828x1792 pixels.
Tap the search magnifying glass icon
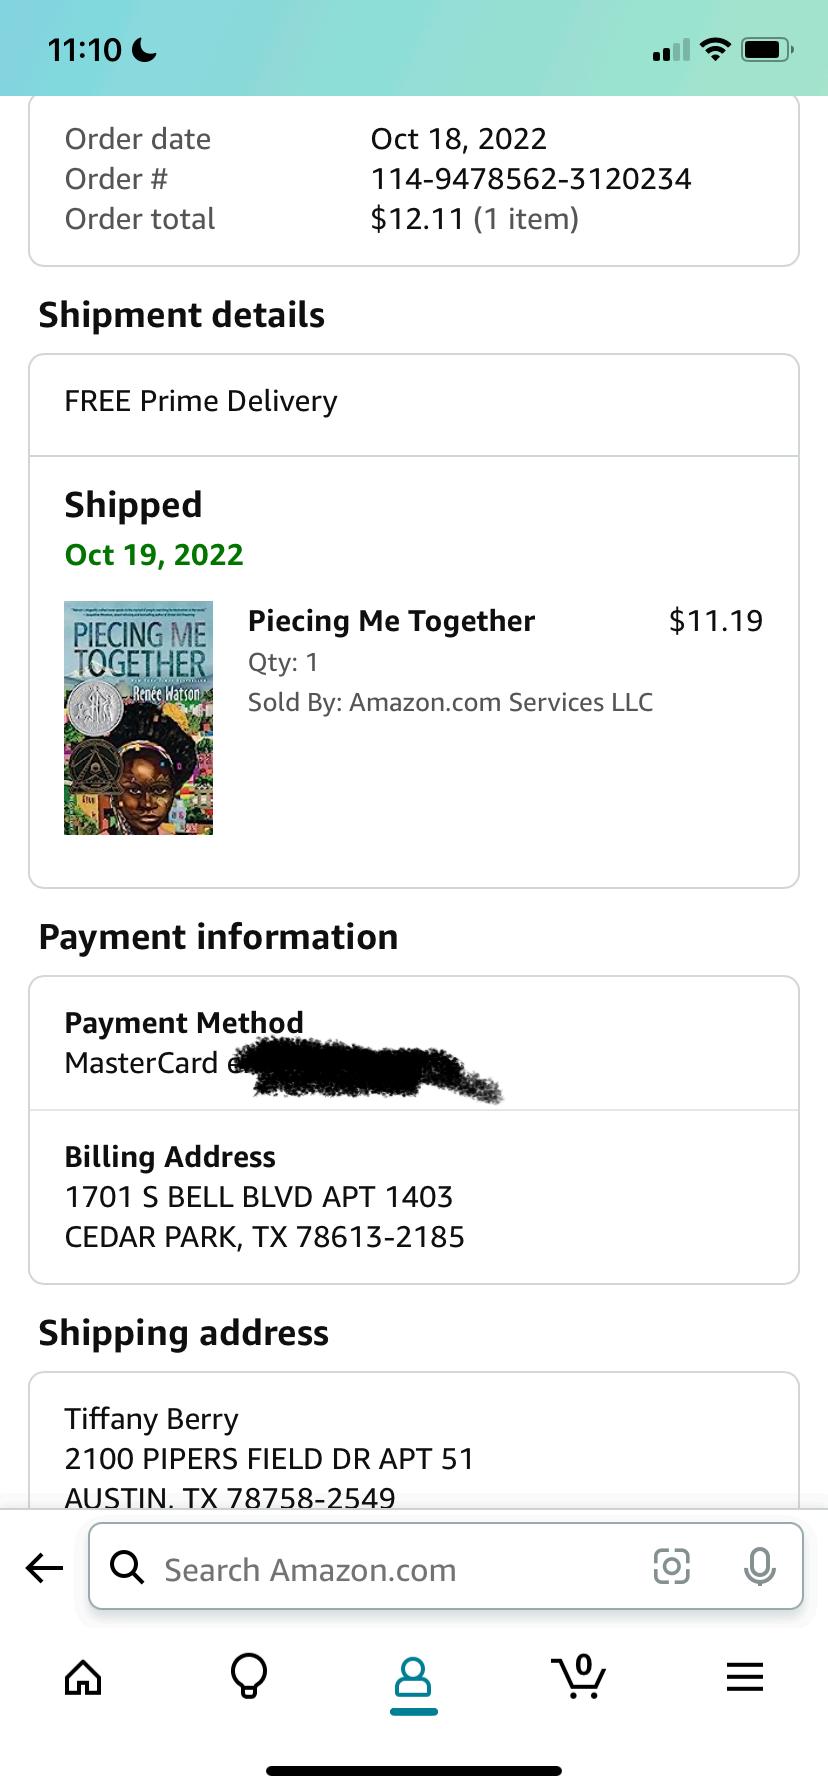pos(127,1566)
